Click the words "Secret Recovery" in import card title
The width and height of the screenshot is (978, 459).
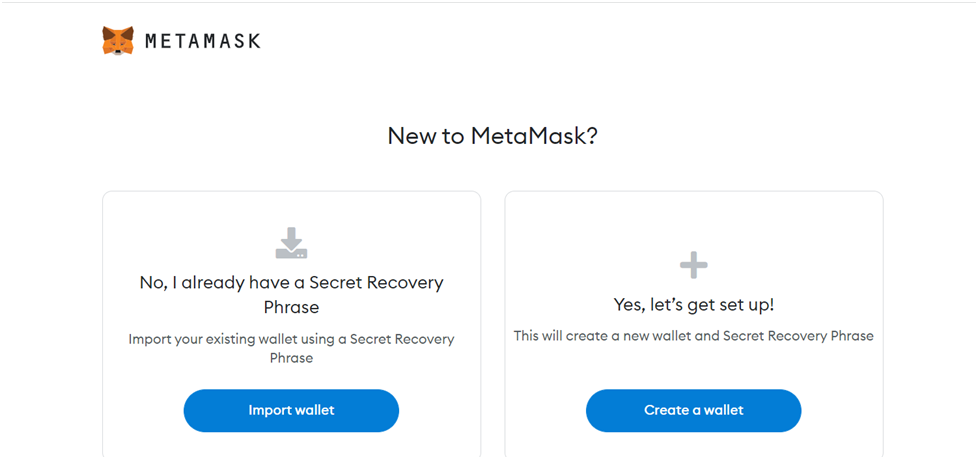pos(377,283)
